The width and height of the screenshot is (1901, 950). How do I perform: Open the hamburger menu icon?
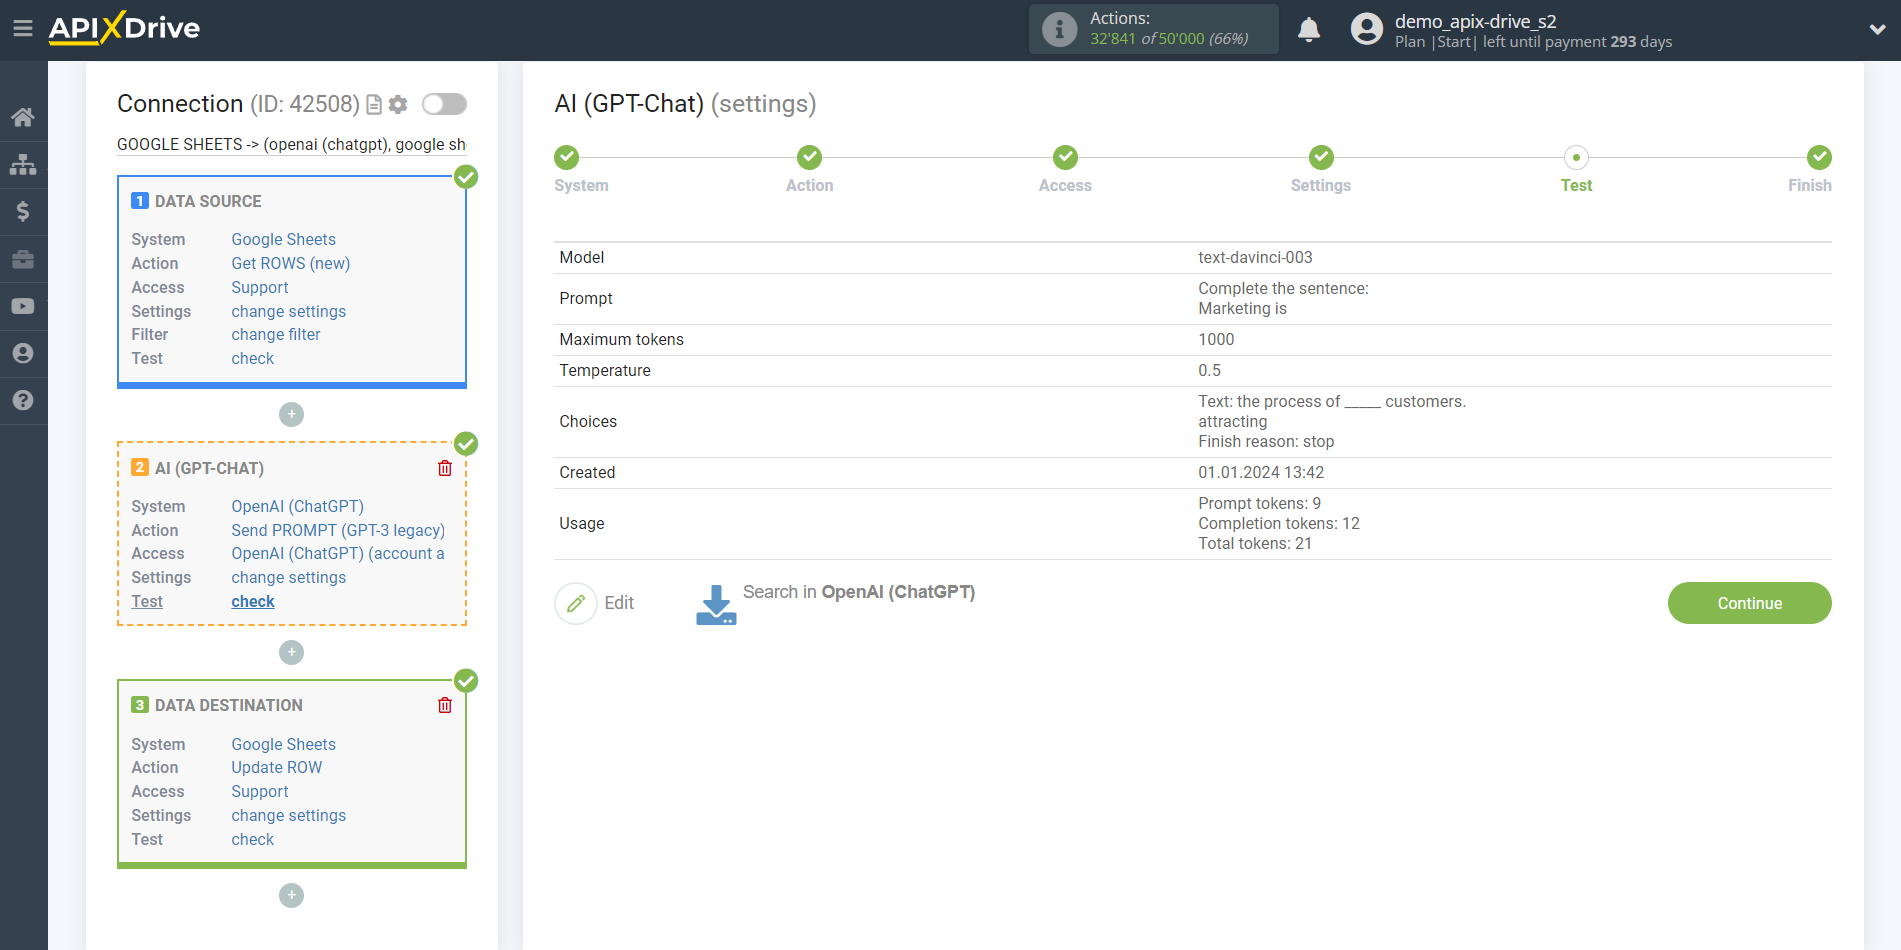[23, 28]
